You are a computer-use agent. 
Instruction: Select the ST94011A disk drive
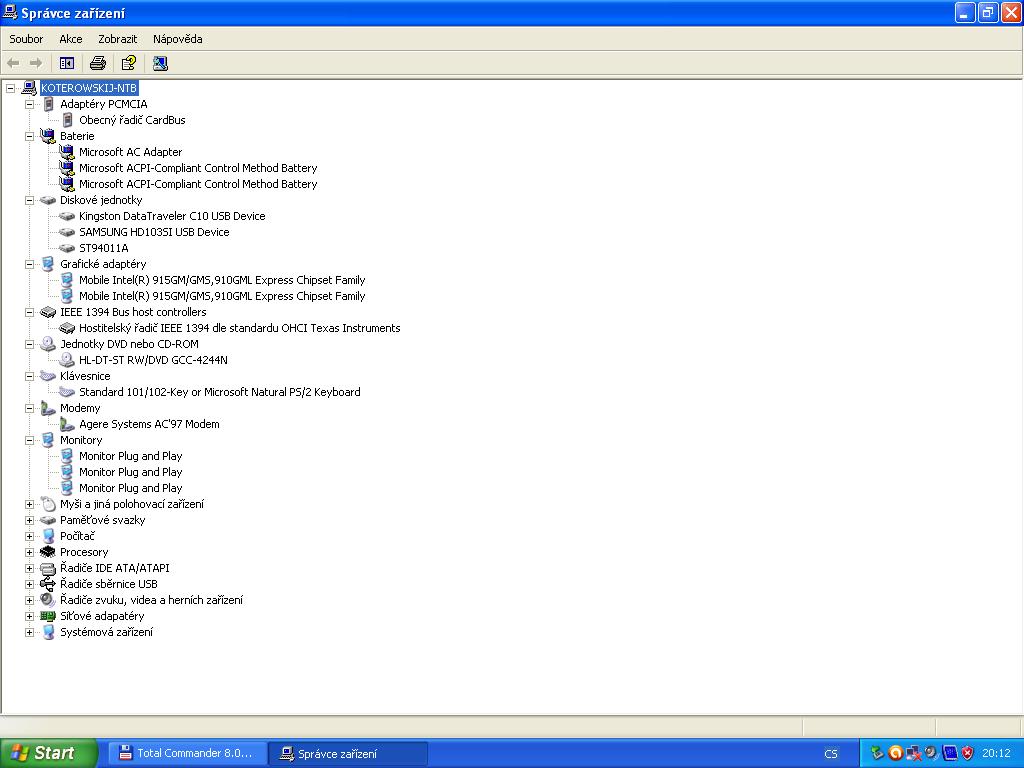(104, 248)
